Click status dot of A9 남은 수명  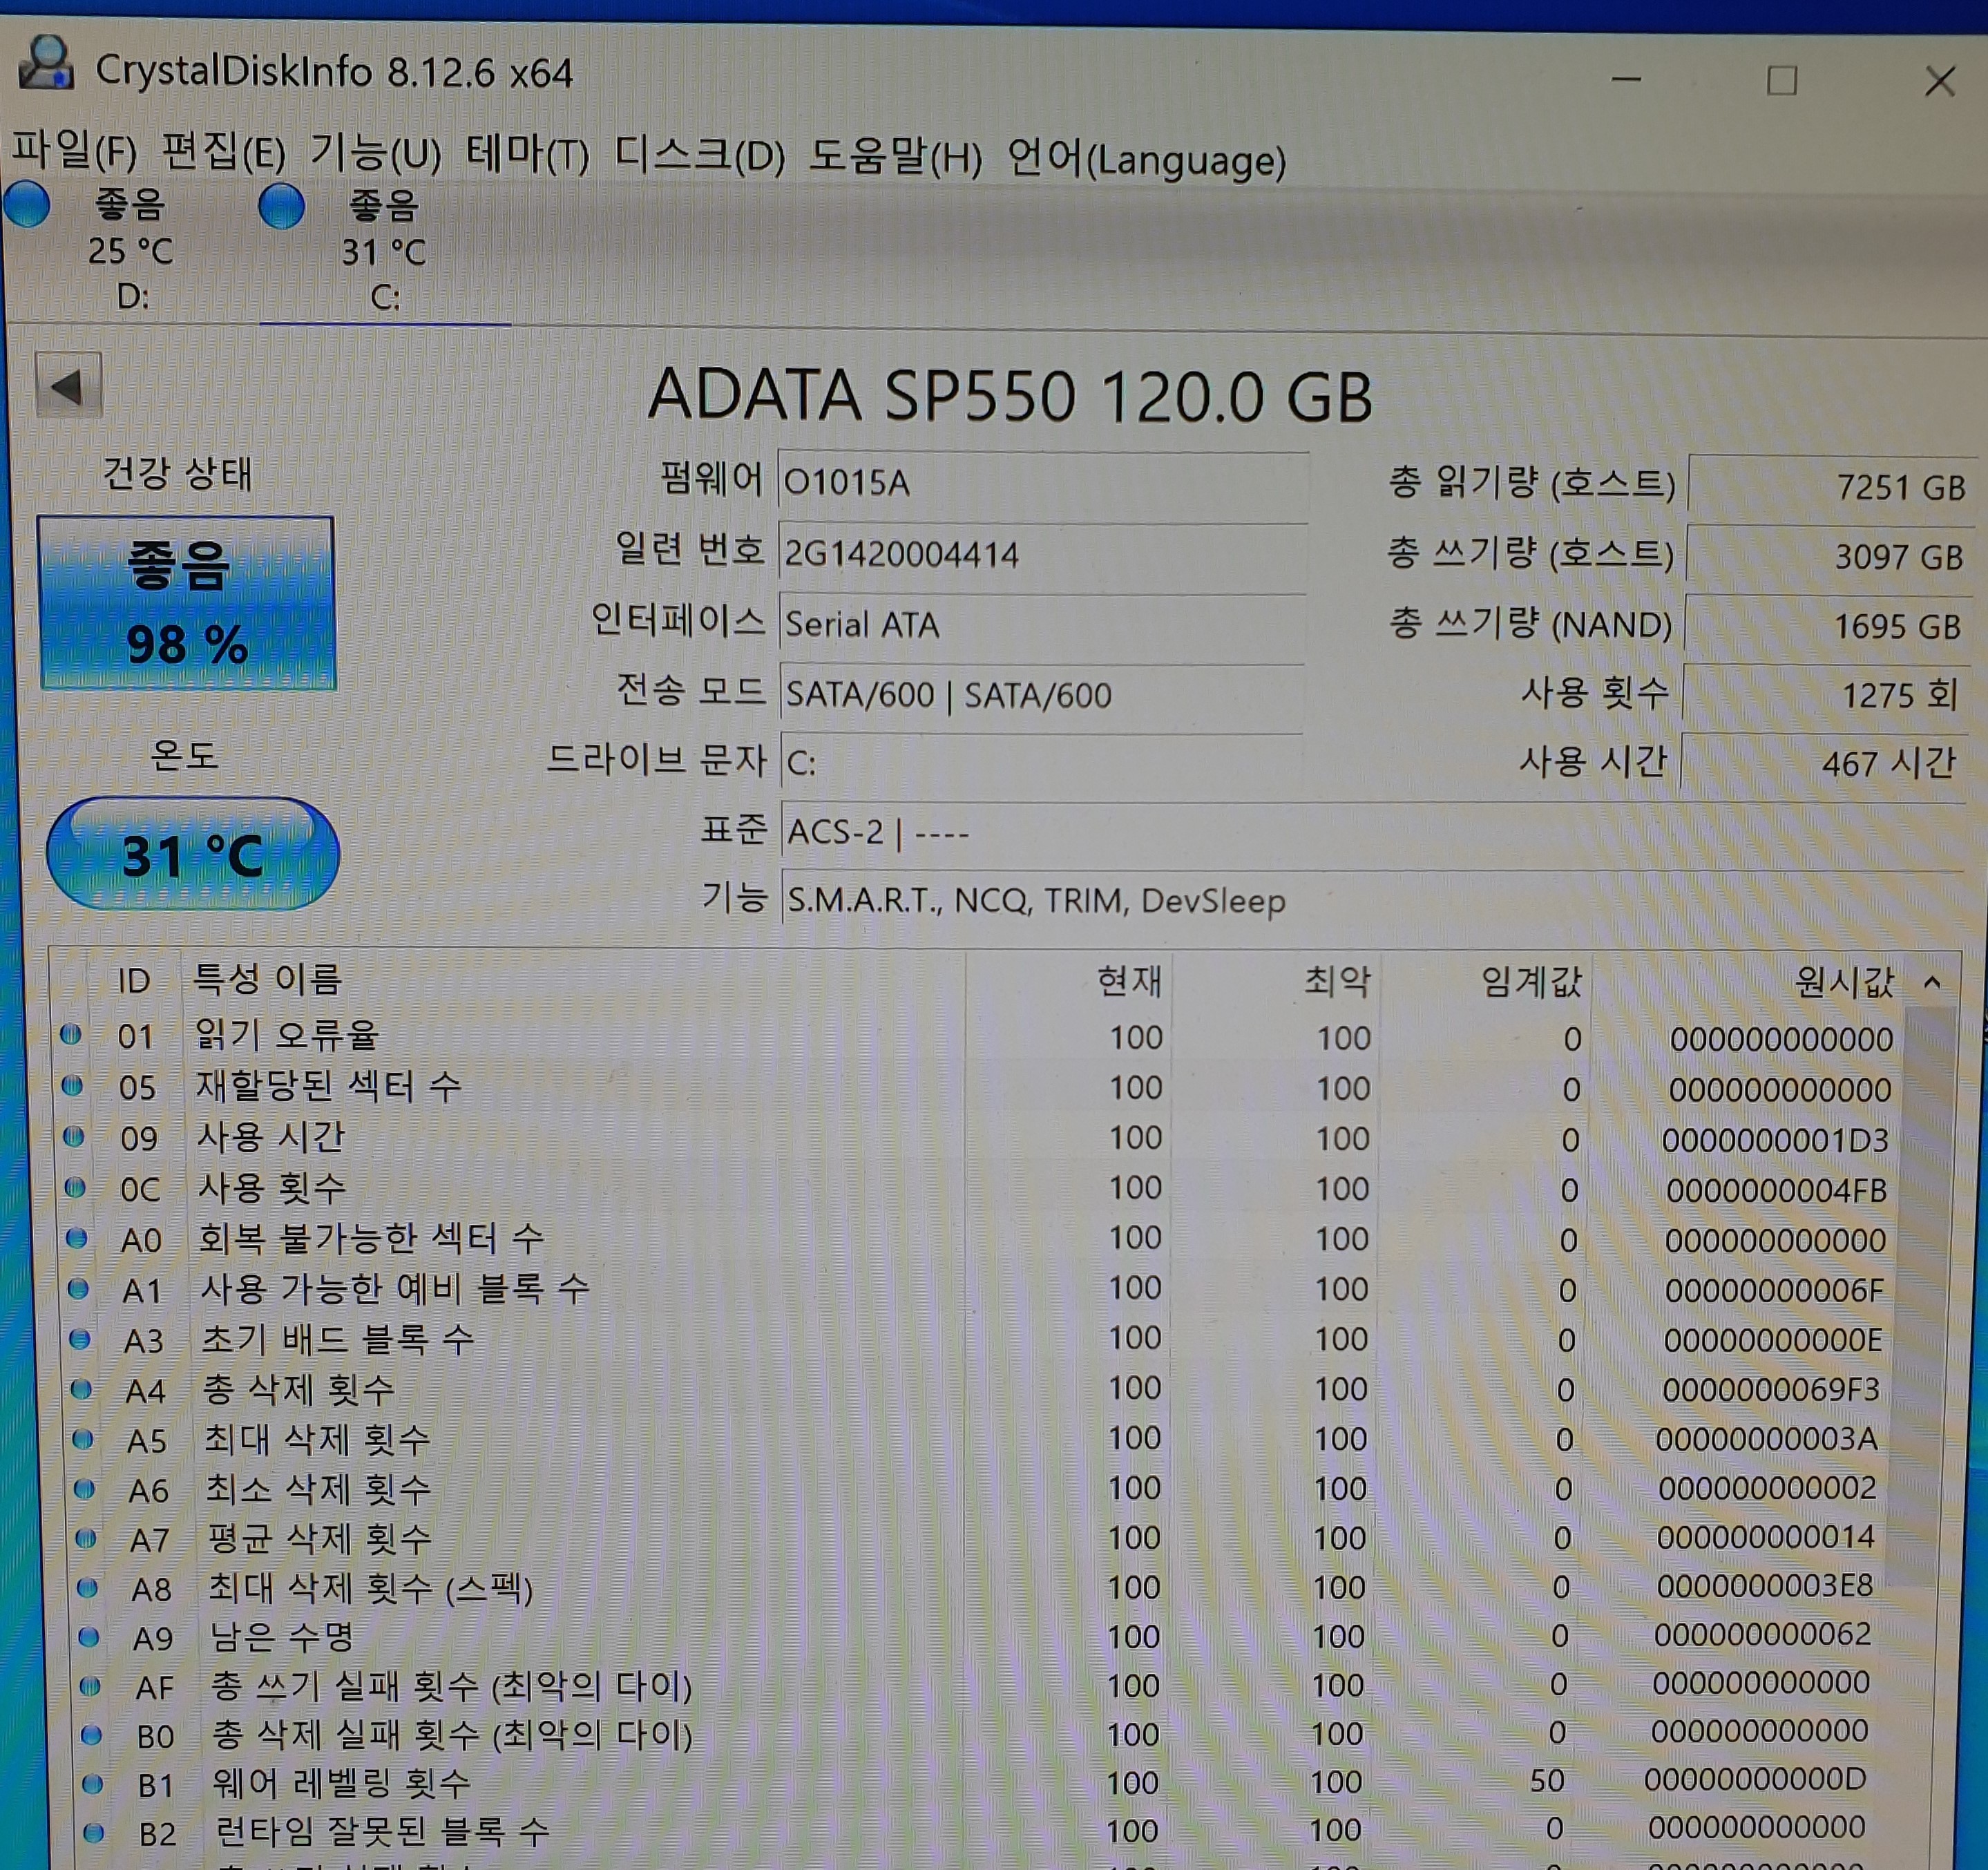coord(89,1636)
